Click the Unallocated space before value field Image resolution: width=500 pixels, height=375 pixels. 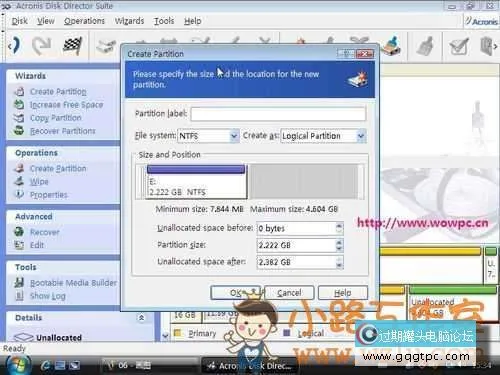(x=296, y=228)
